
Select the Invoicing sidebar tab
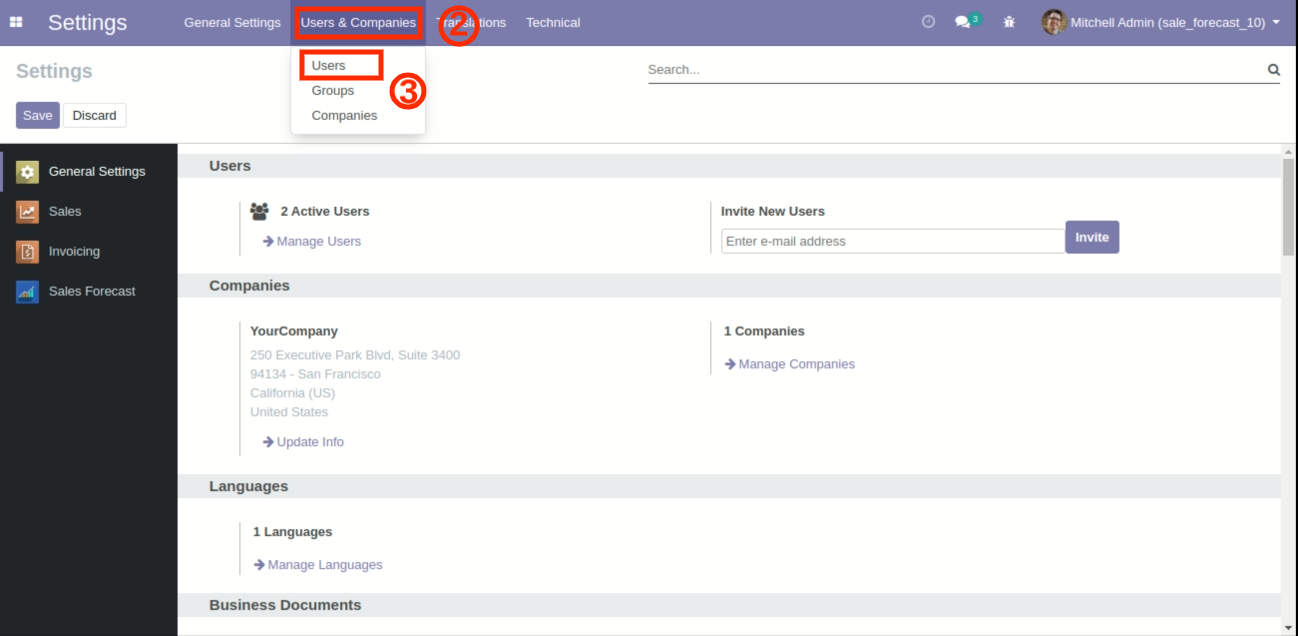click(90, 252)
